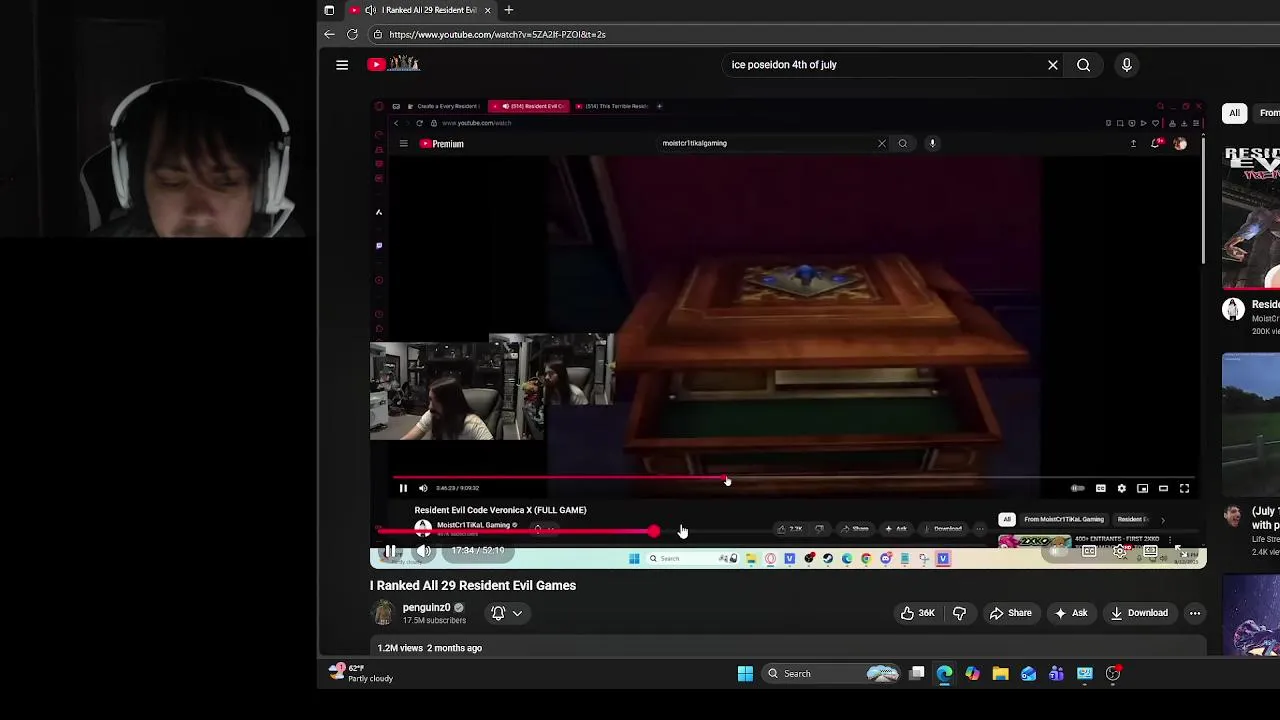Mute outer player volume speaker
Screen dimensions: 1280x720
tap(424, 551)
